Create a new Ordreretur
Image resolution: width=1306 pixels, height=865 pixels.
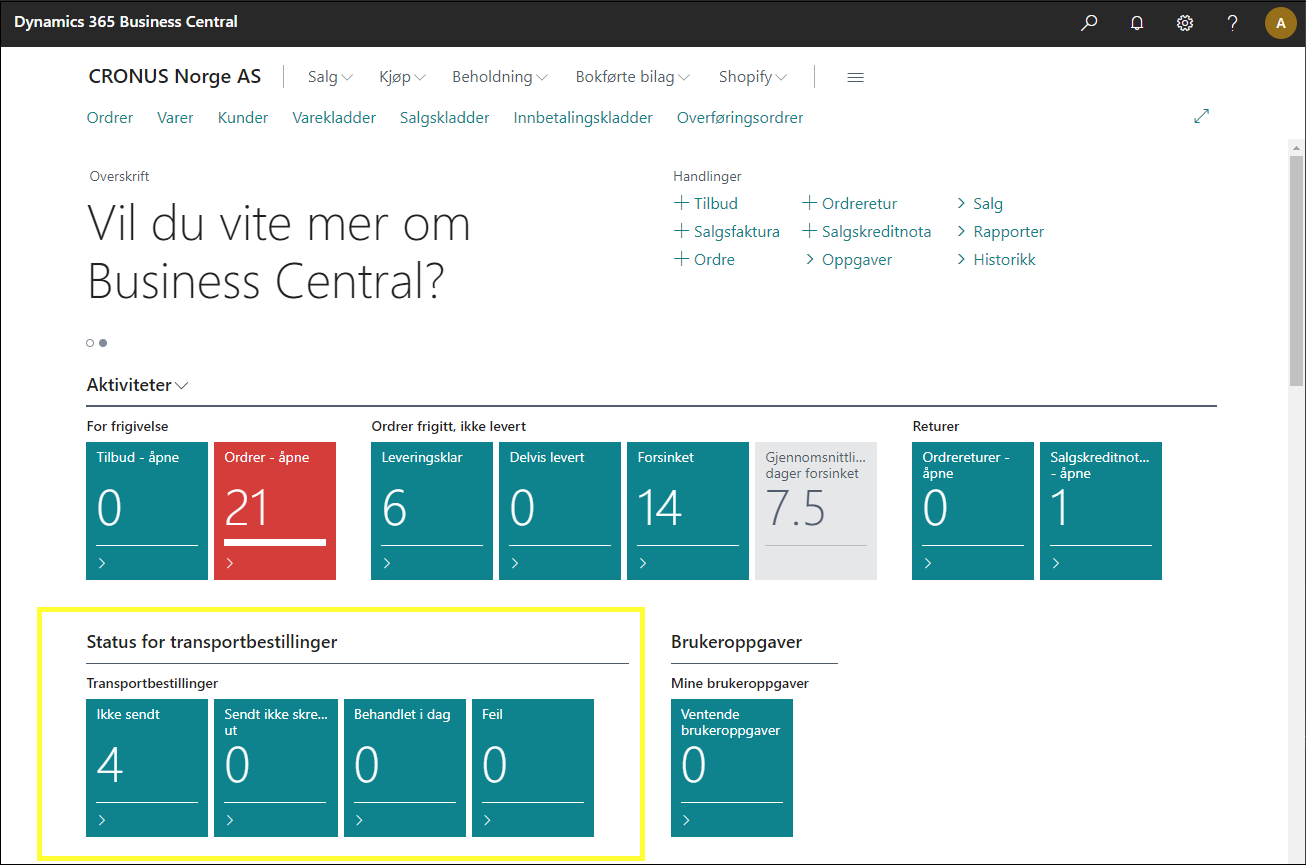click(850, 203)
